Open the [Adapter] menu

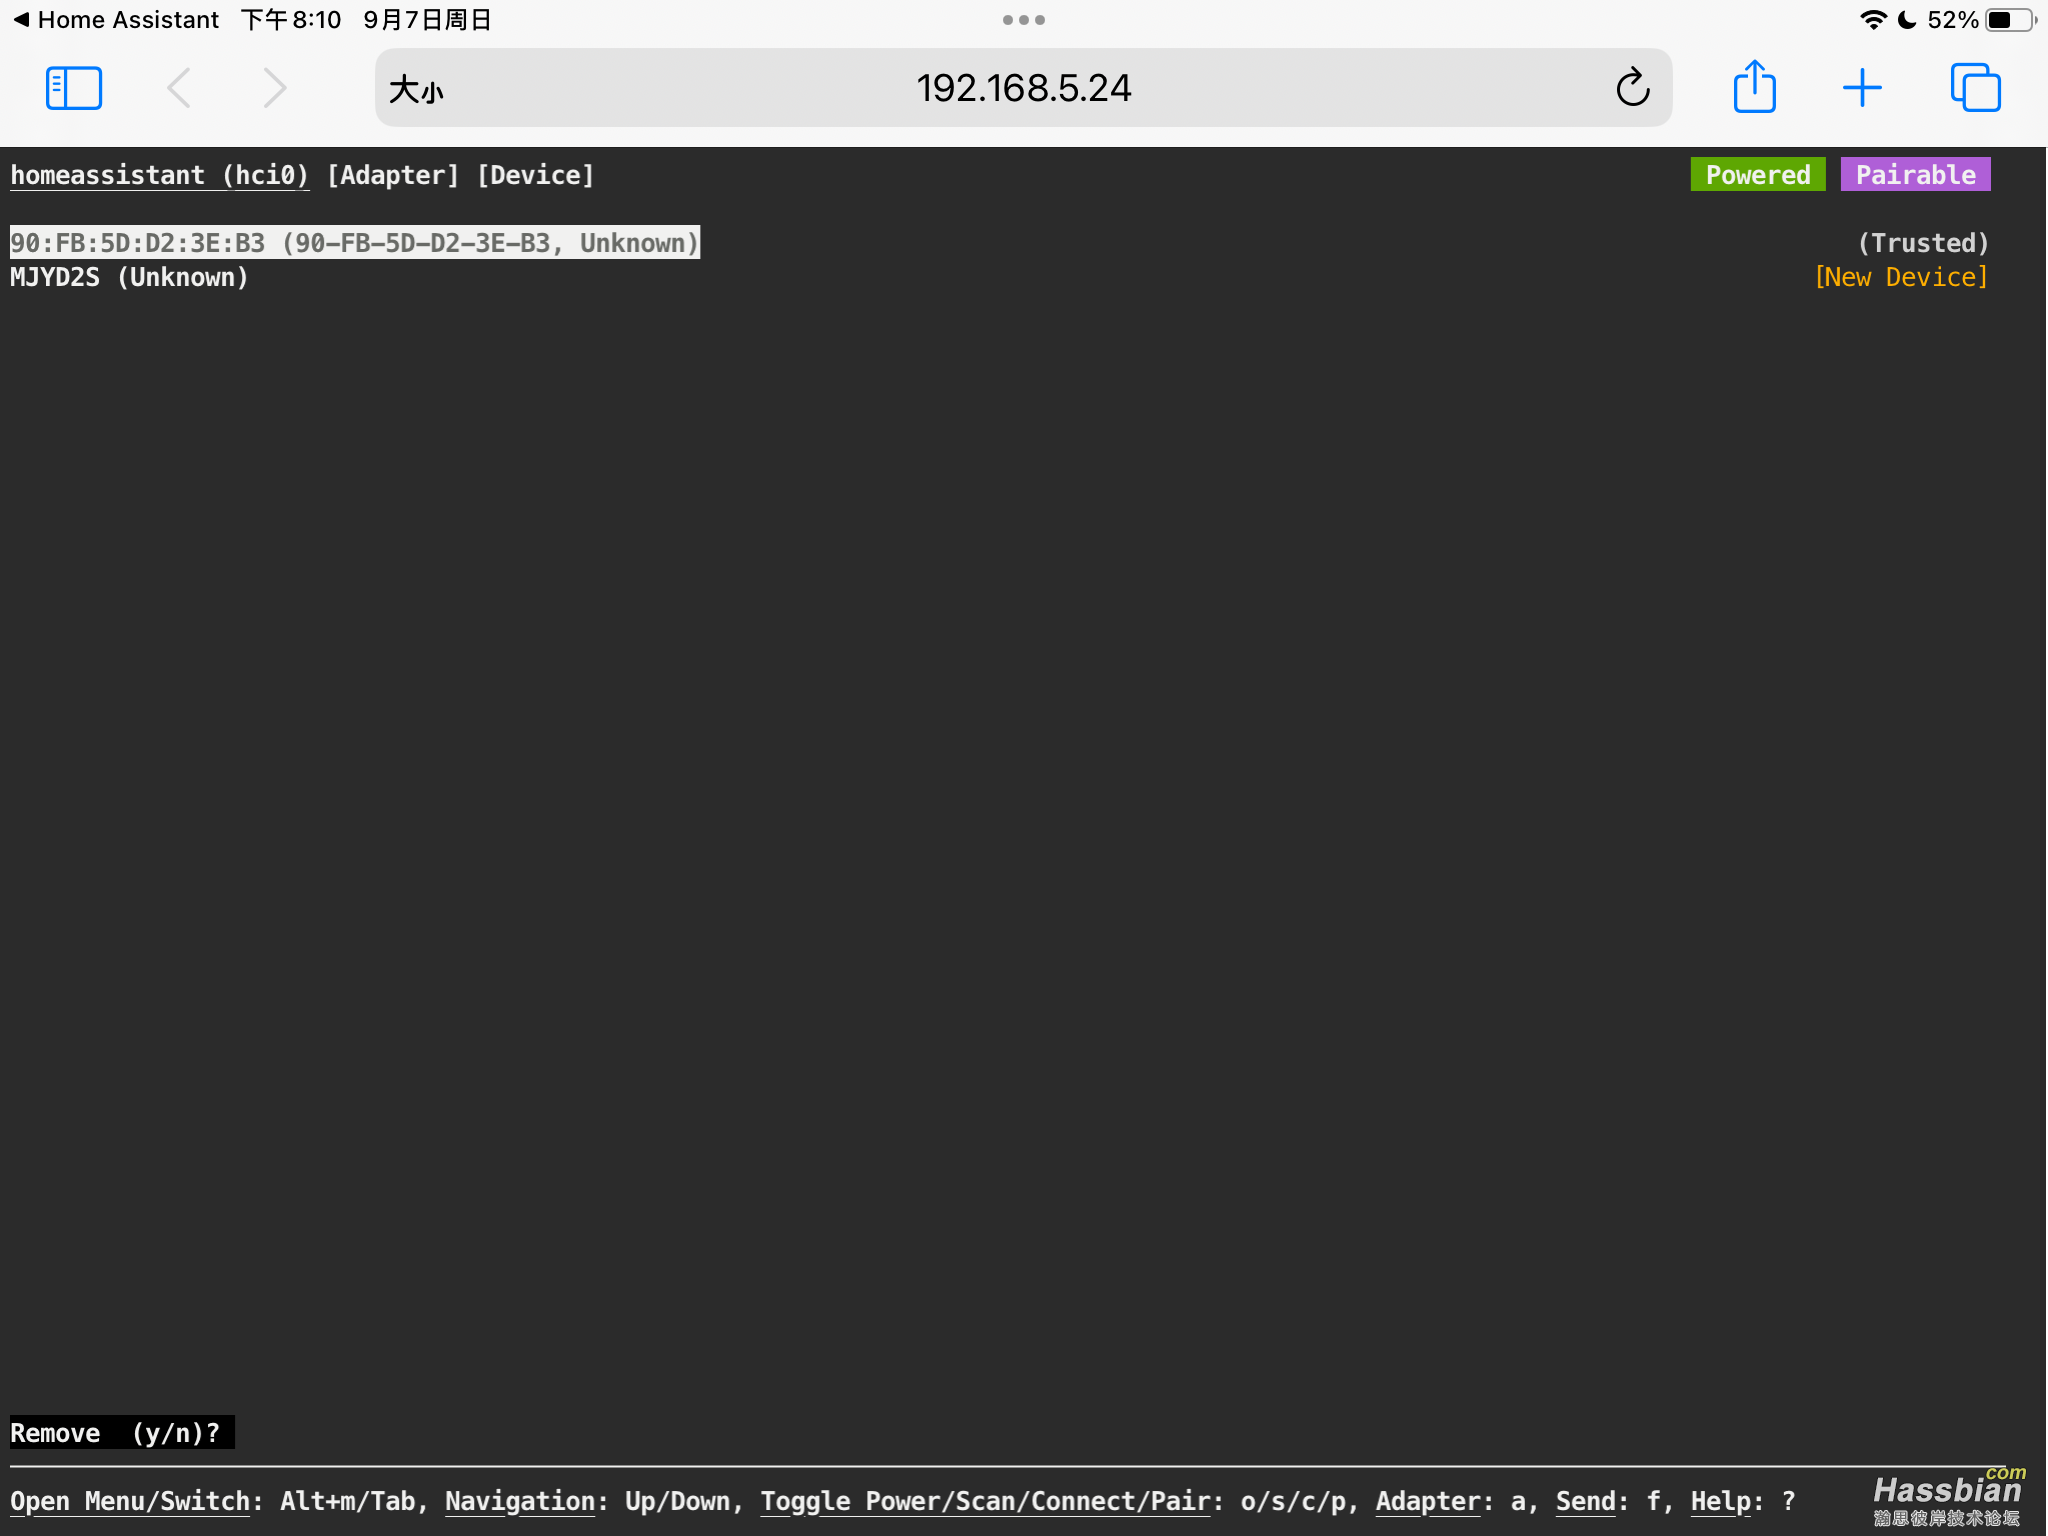tap(393, 175)
